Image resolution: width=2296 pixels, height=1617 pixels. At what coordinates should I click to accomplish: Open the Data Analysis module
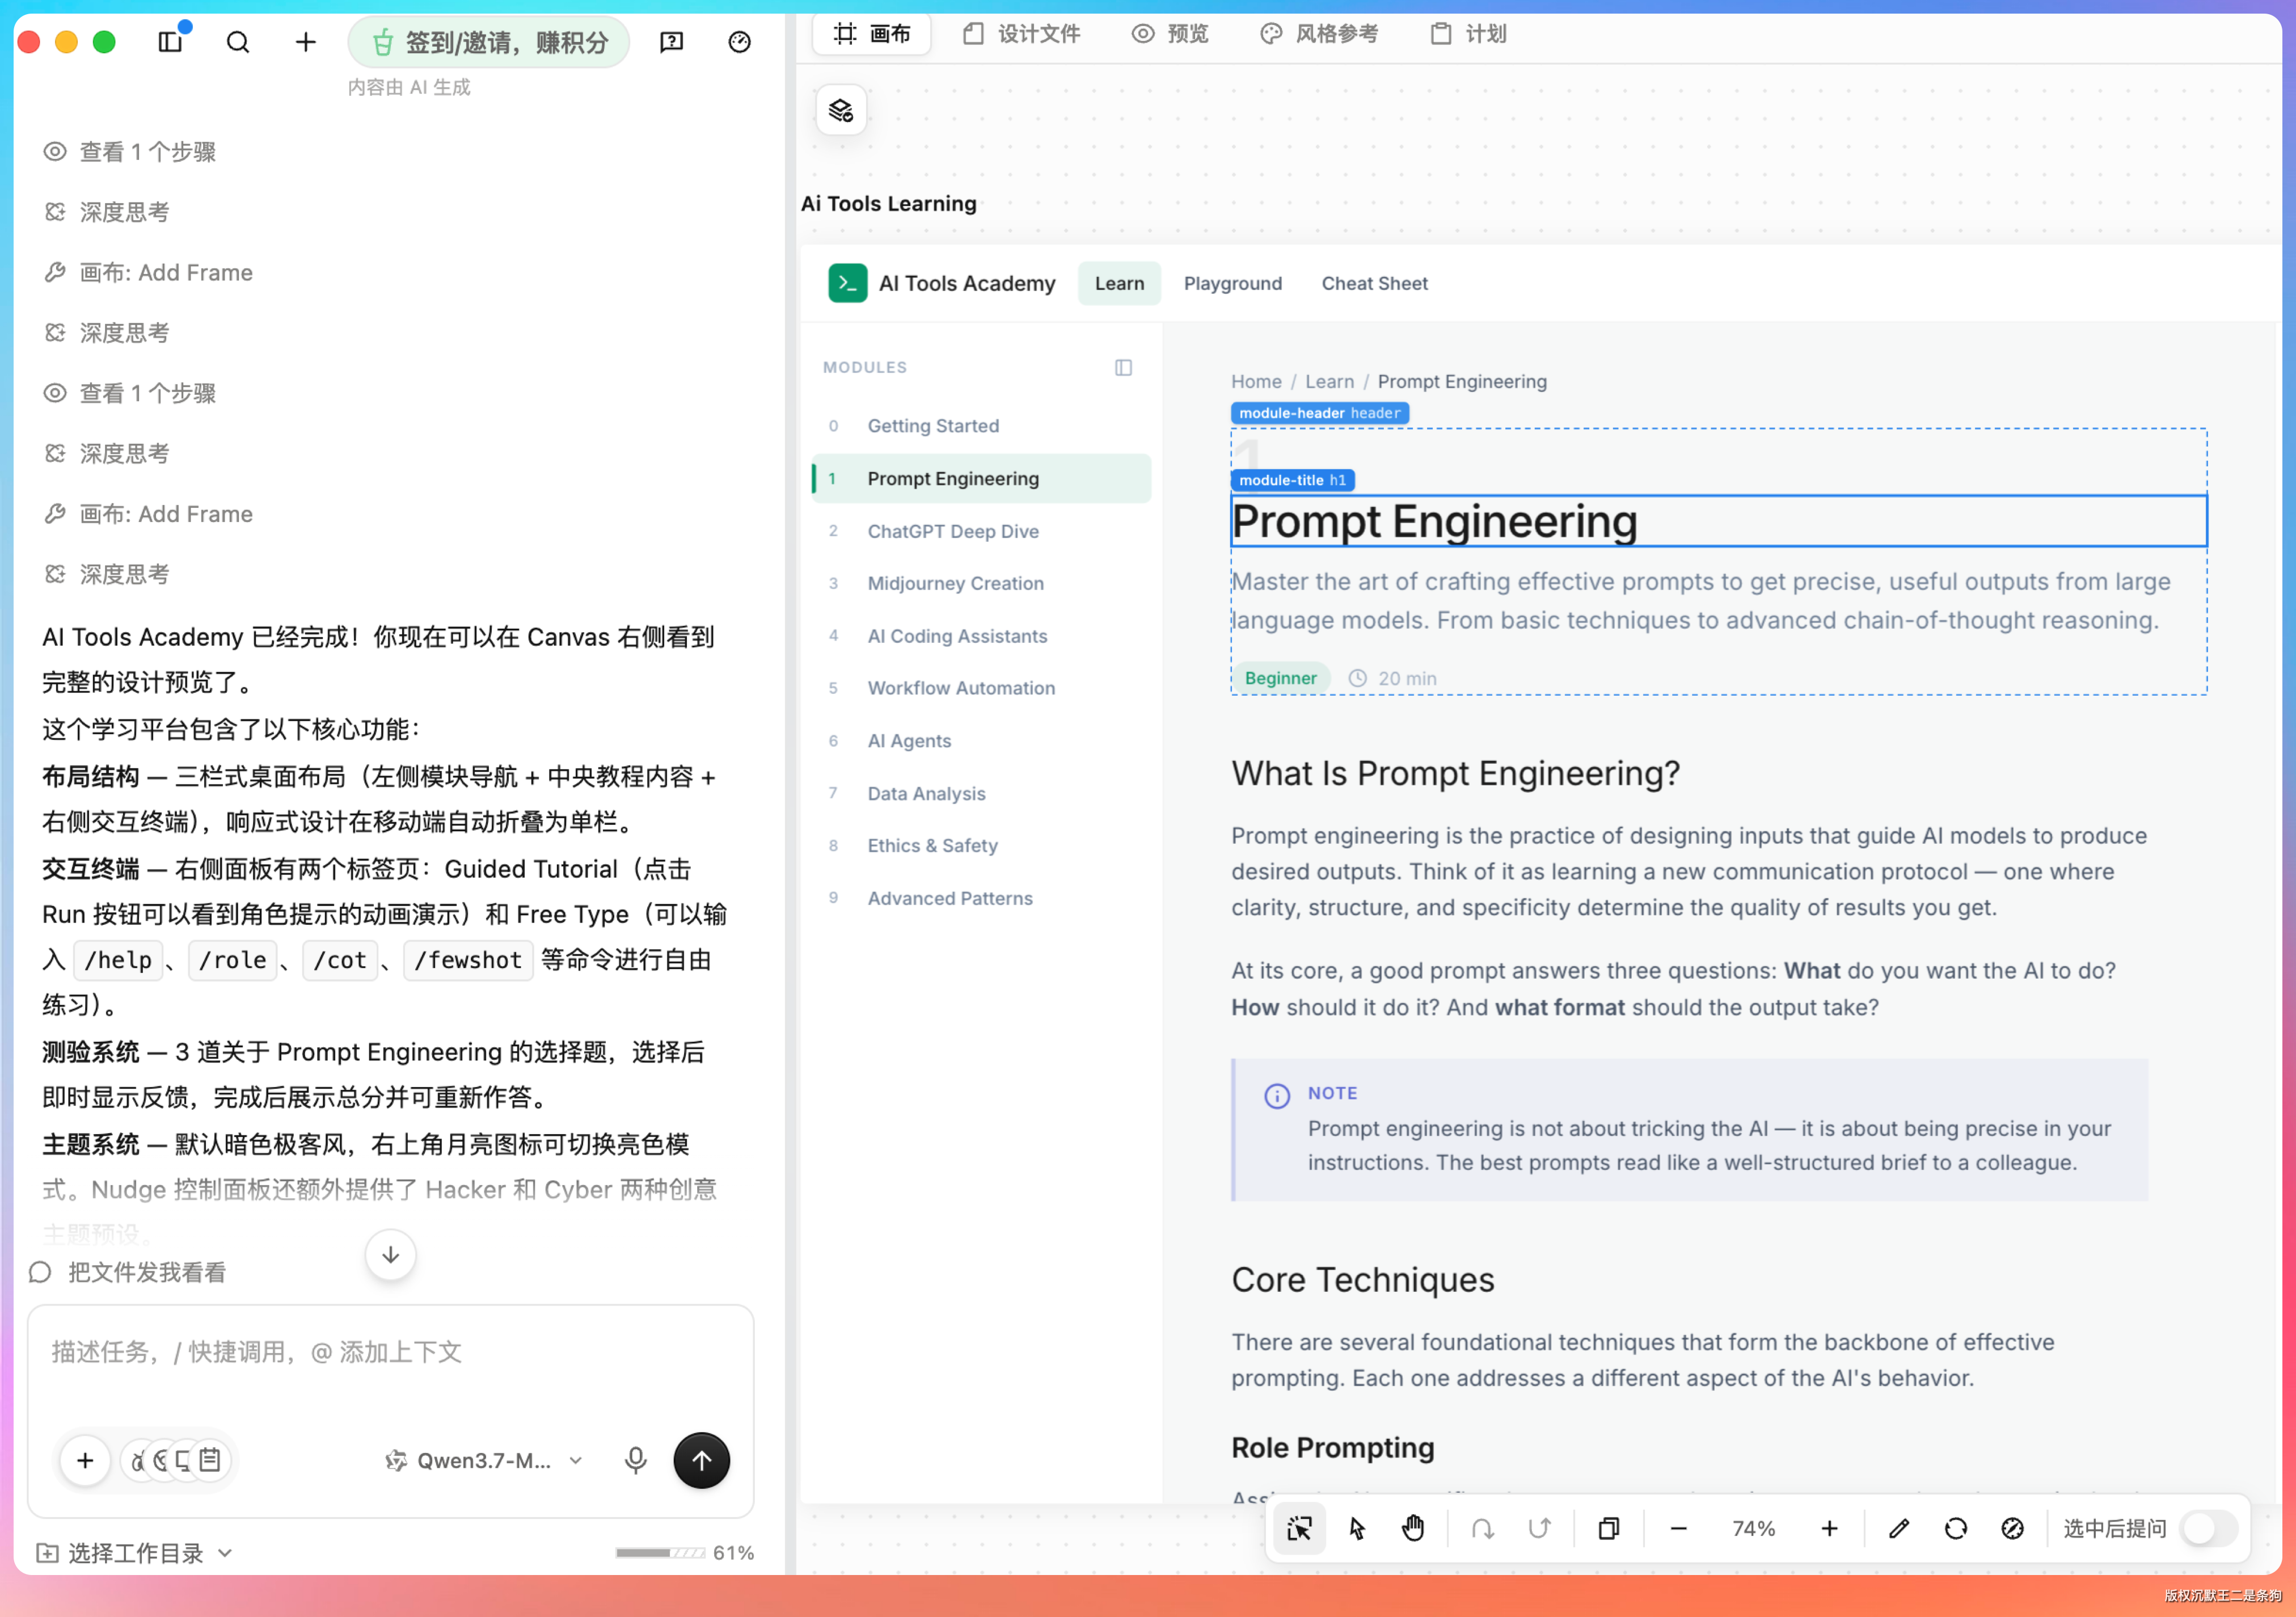982,793
